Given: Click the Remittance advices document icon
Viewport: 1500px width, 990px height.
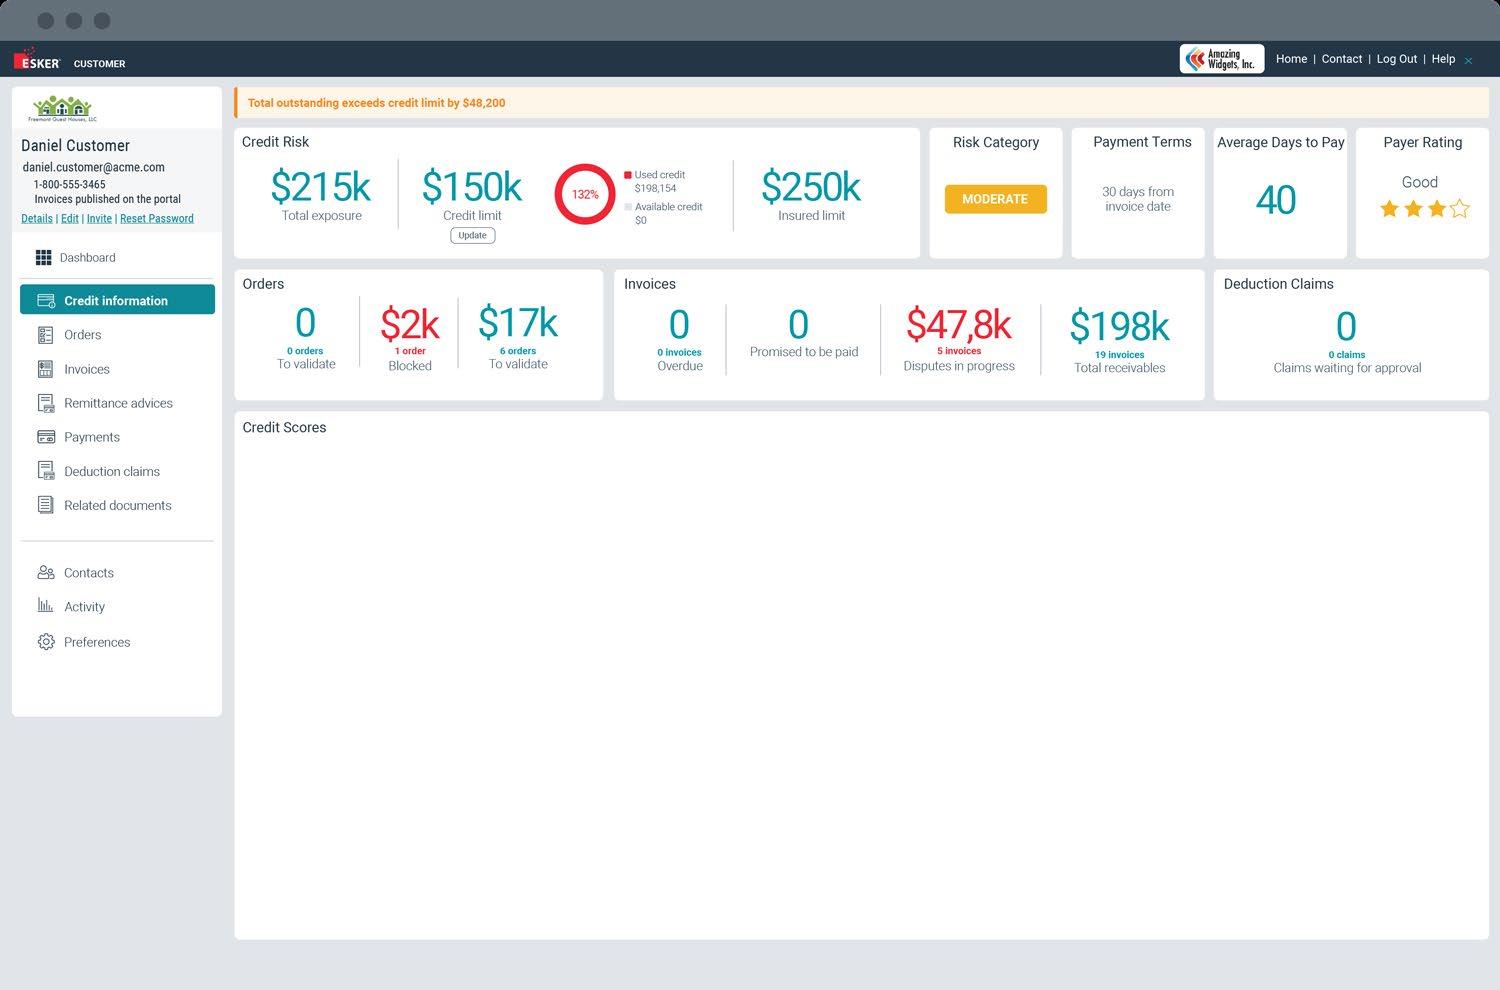Looking at the screenshot, I should coord(45,403).
